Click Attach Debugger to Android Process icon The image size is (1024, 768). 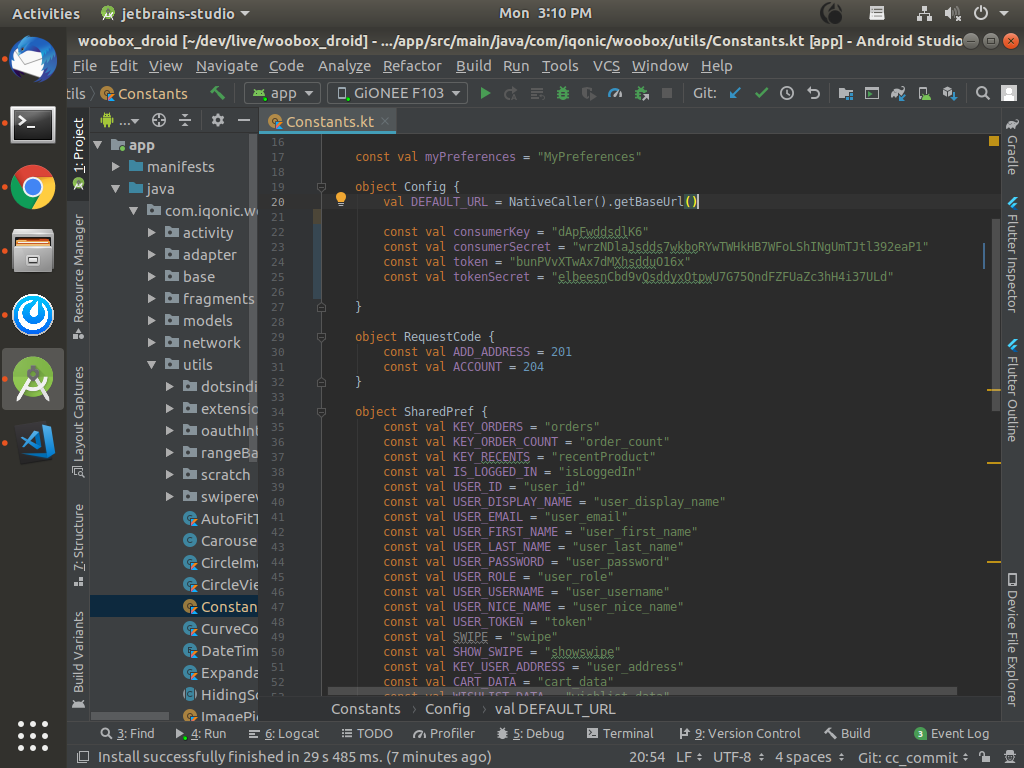(x=641, y=93)
